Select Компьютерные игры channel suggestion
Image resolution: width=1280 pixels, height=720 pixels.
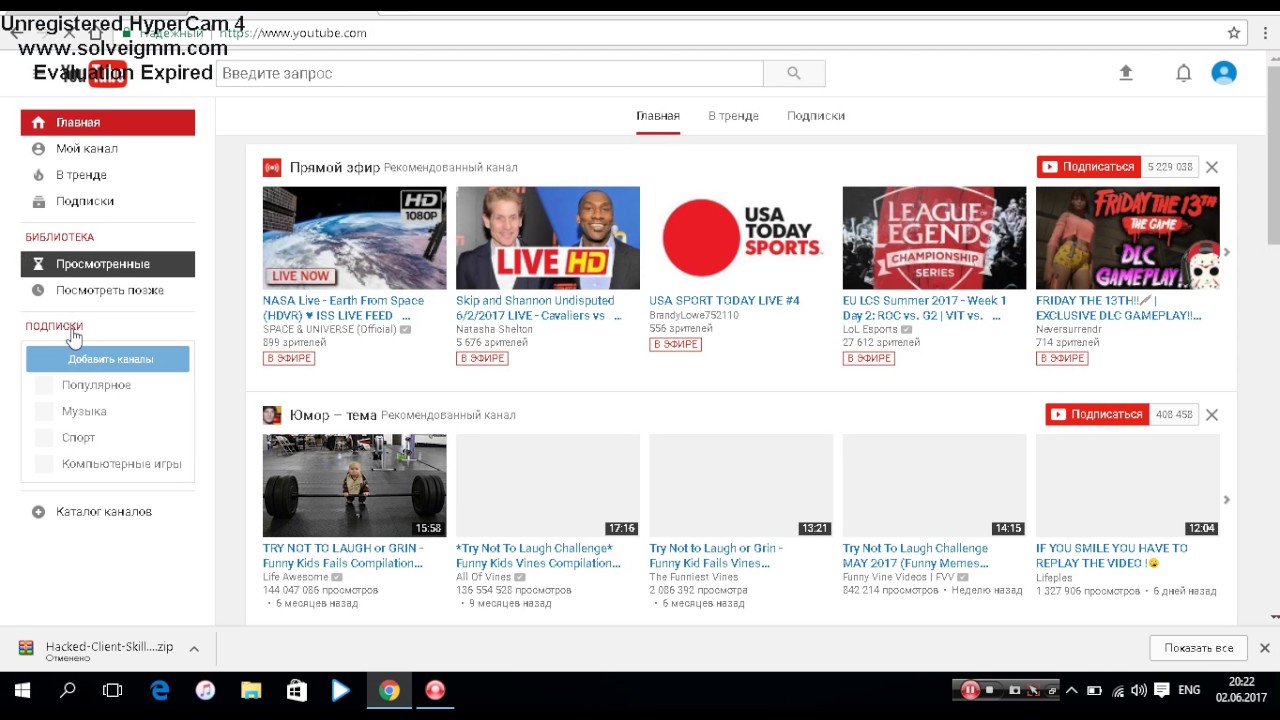pos(121,464)
